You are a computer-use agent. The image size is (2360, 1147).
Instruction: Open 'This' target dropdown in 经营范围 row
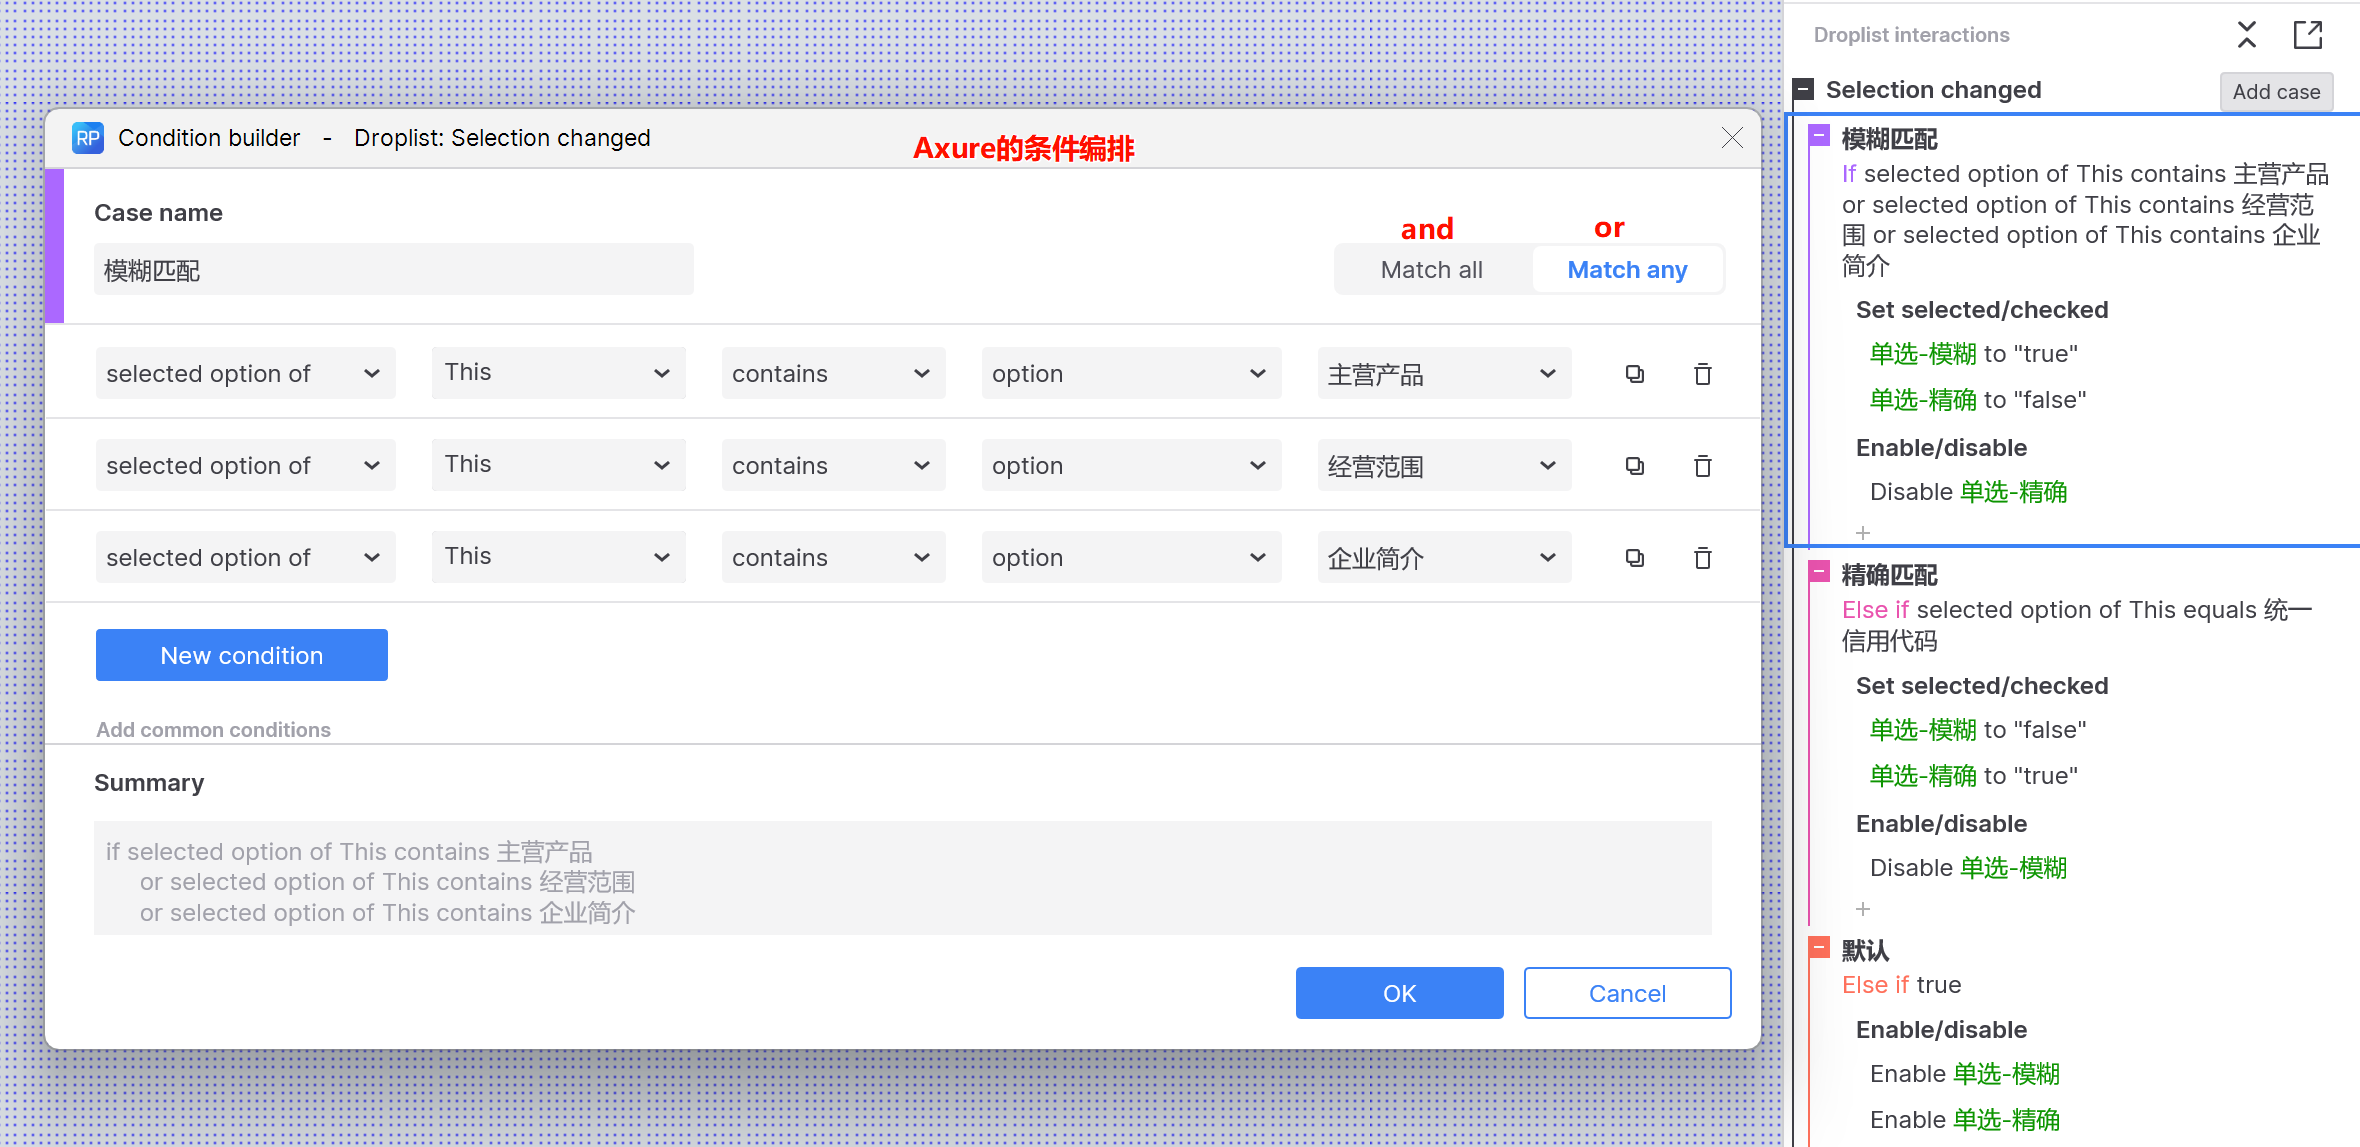coord(559,465)
